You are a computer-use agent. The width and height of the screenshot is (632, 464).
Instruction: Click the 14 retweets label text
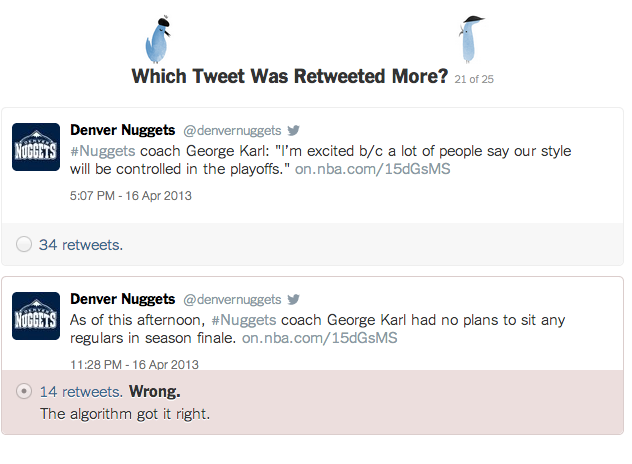(81, 391)
